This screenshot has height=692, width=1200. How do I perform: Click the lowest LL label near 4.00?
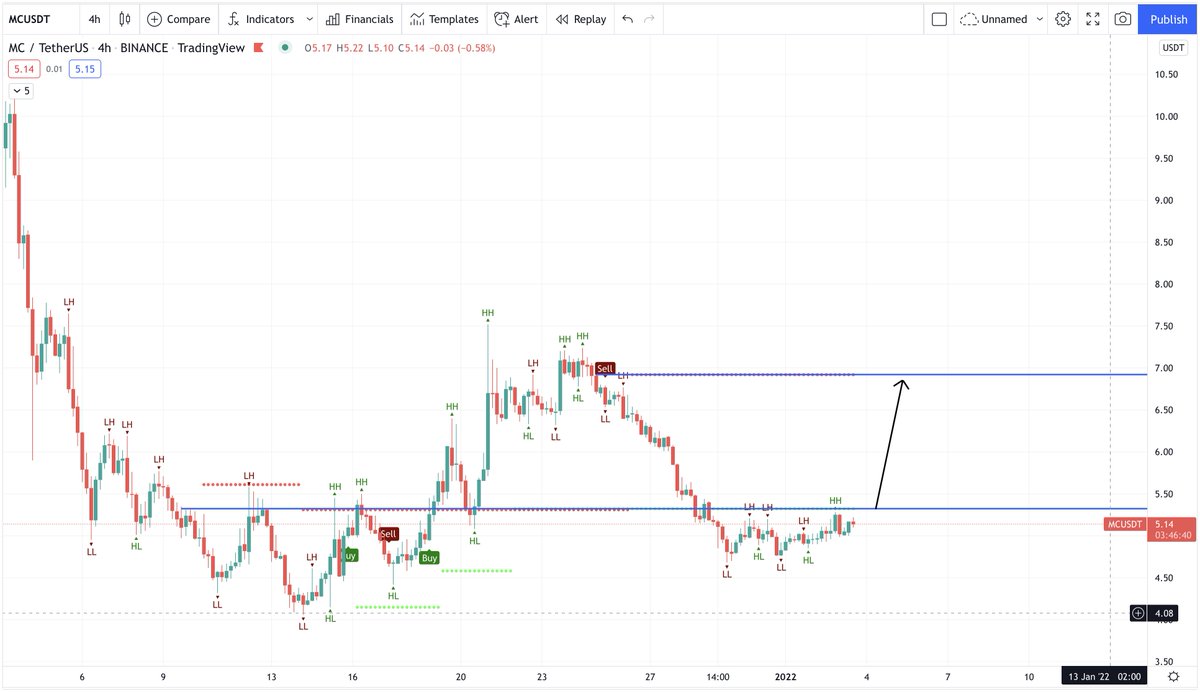(x=303, y=626)
